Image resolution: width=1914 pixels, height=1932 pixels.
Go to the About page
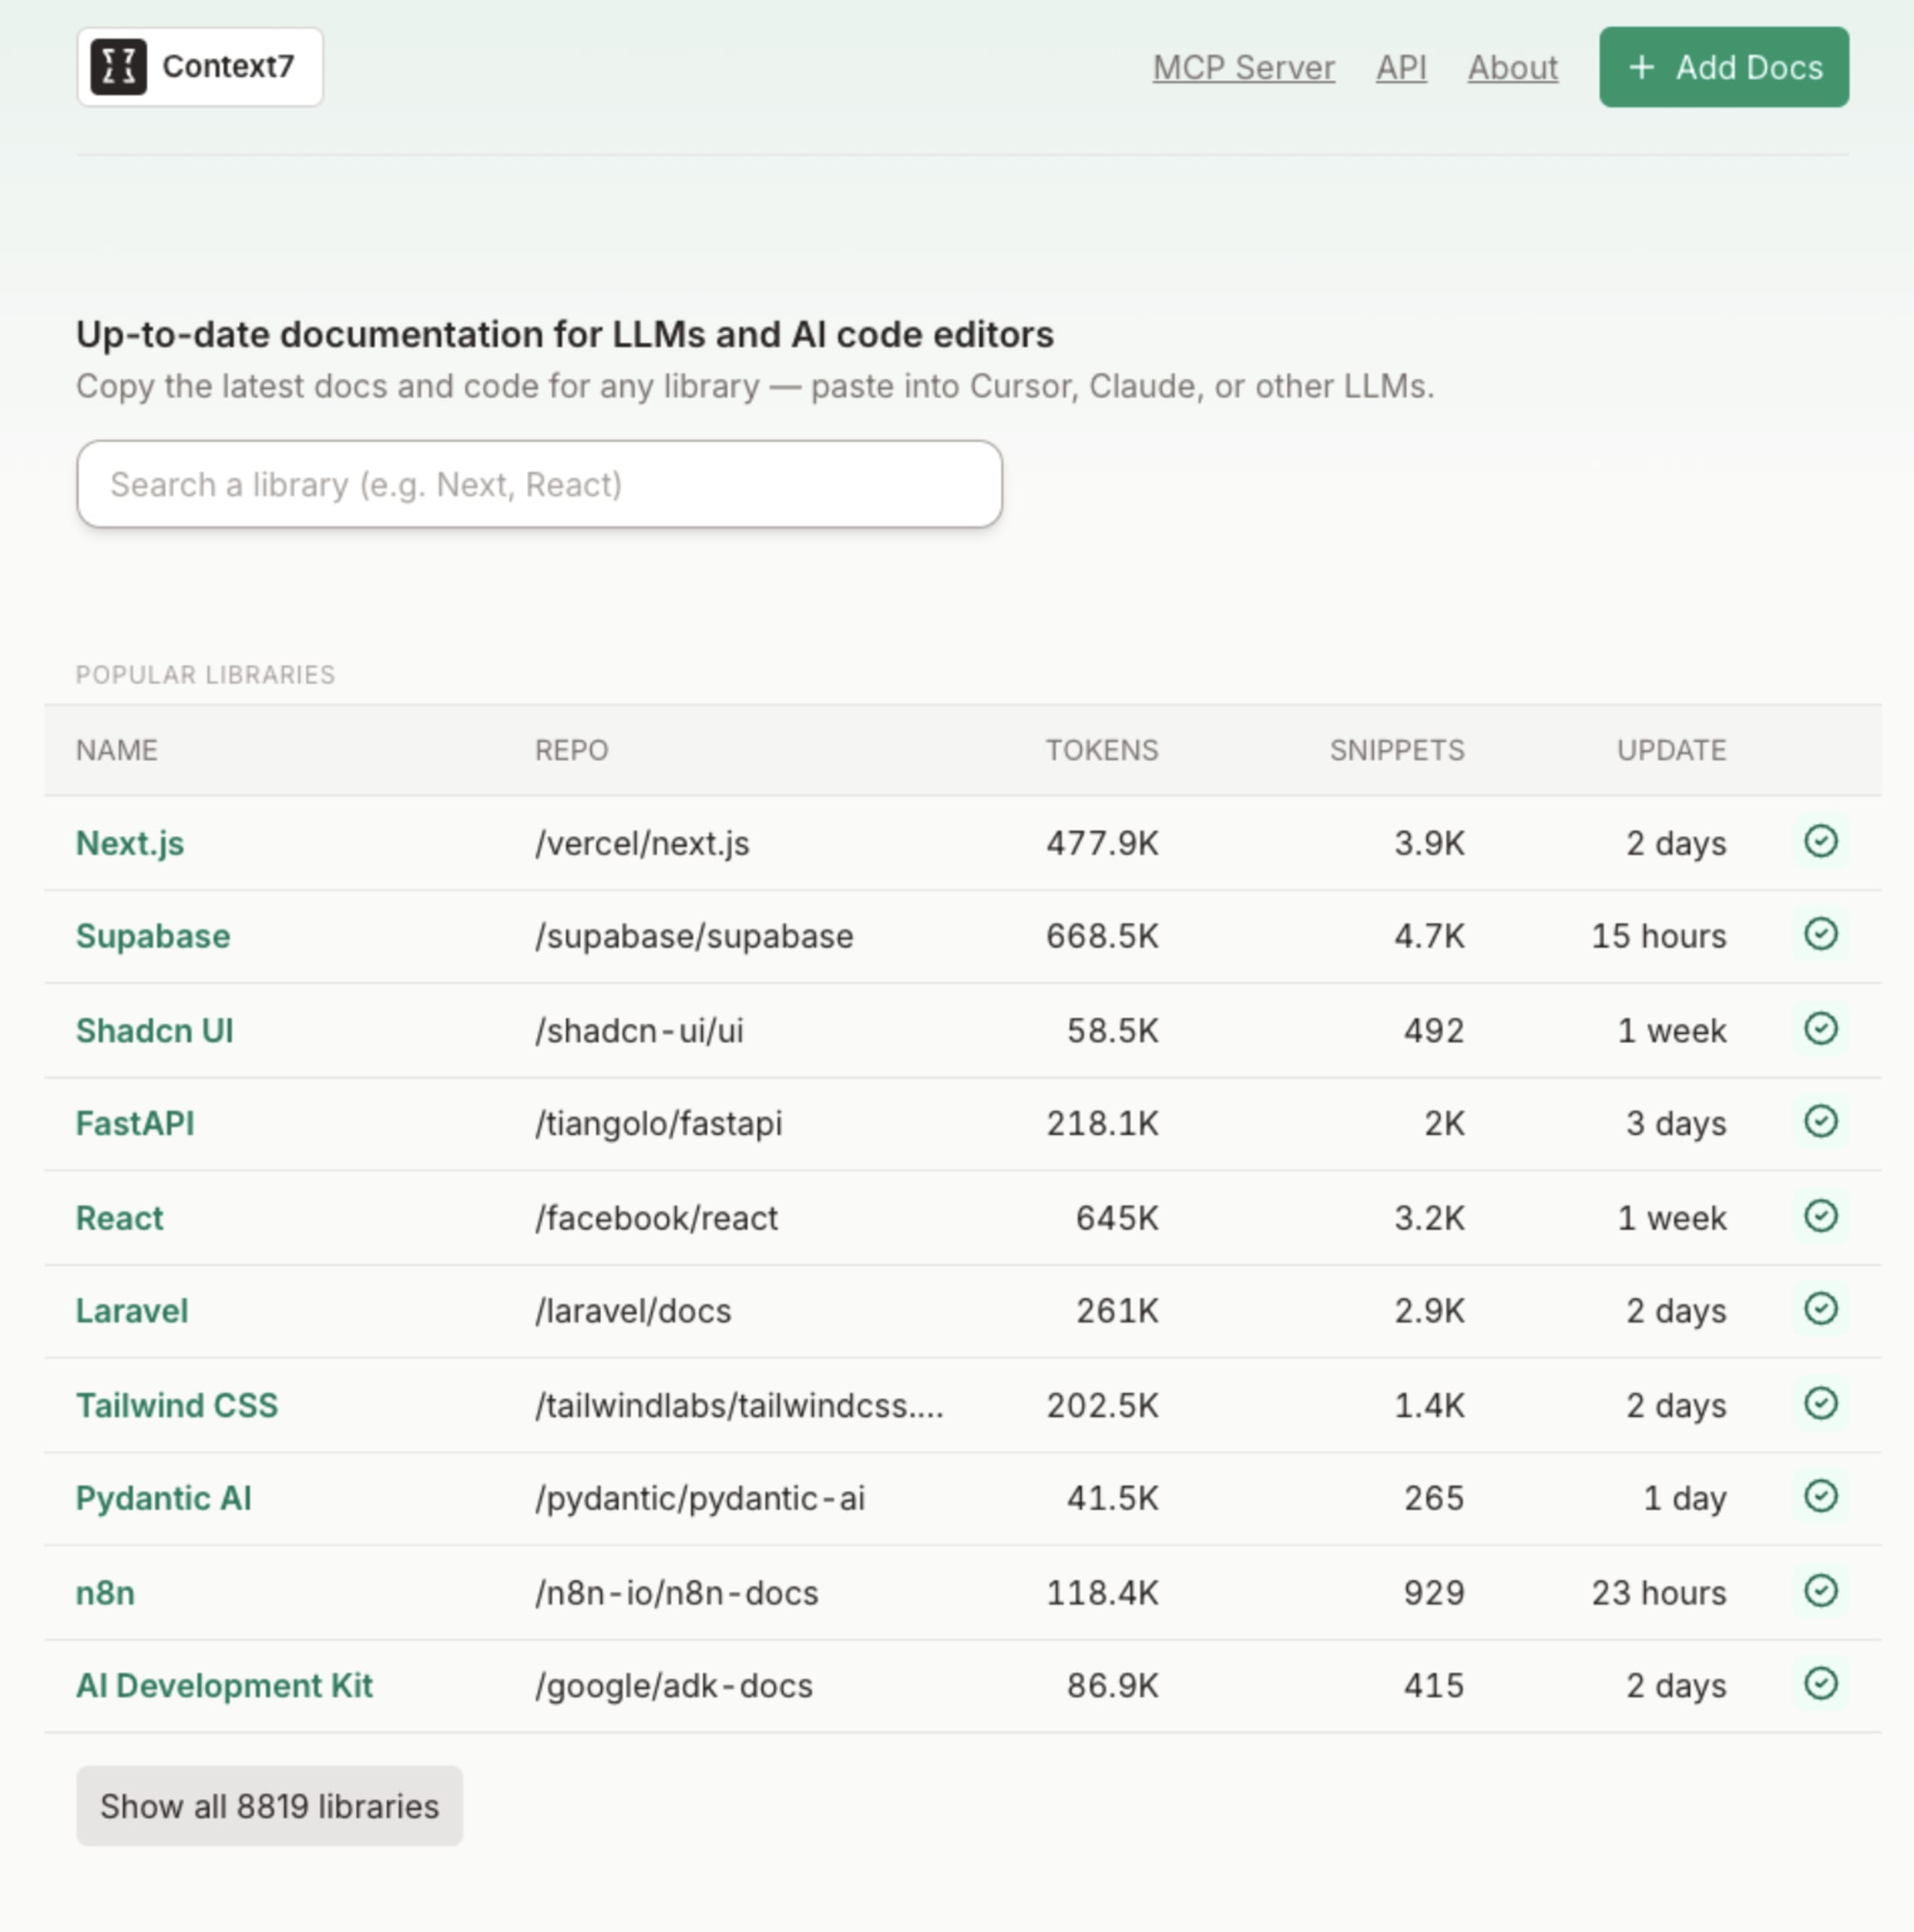click(x=1512, y=67)
